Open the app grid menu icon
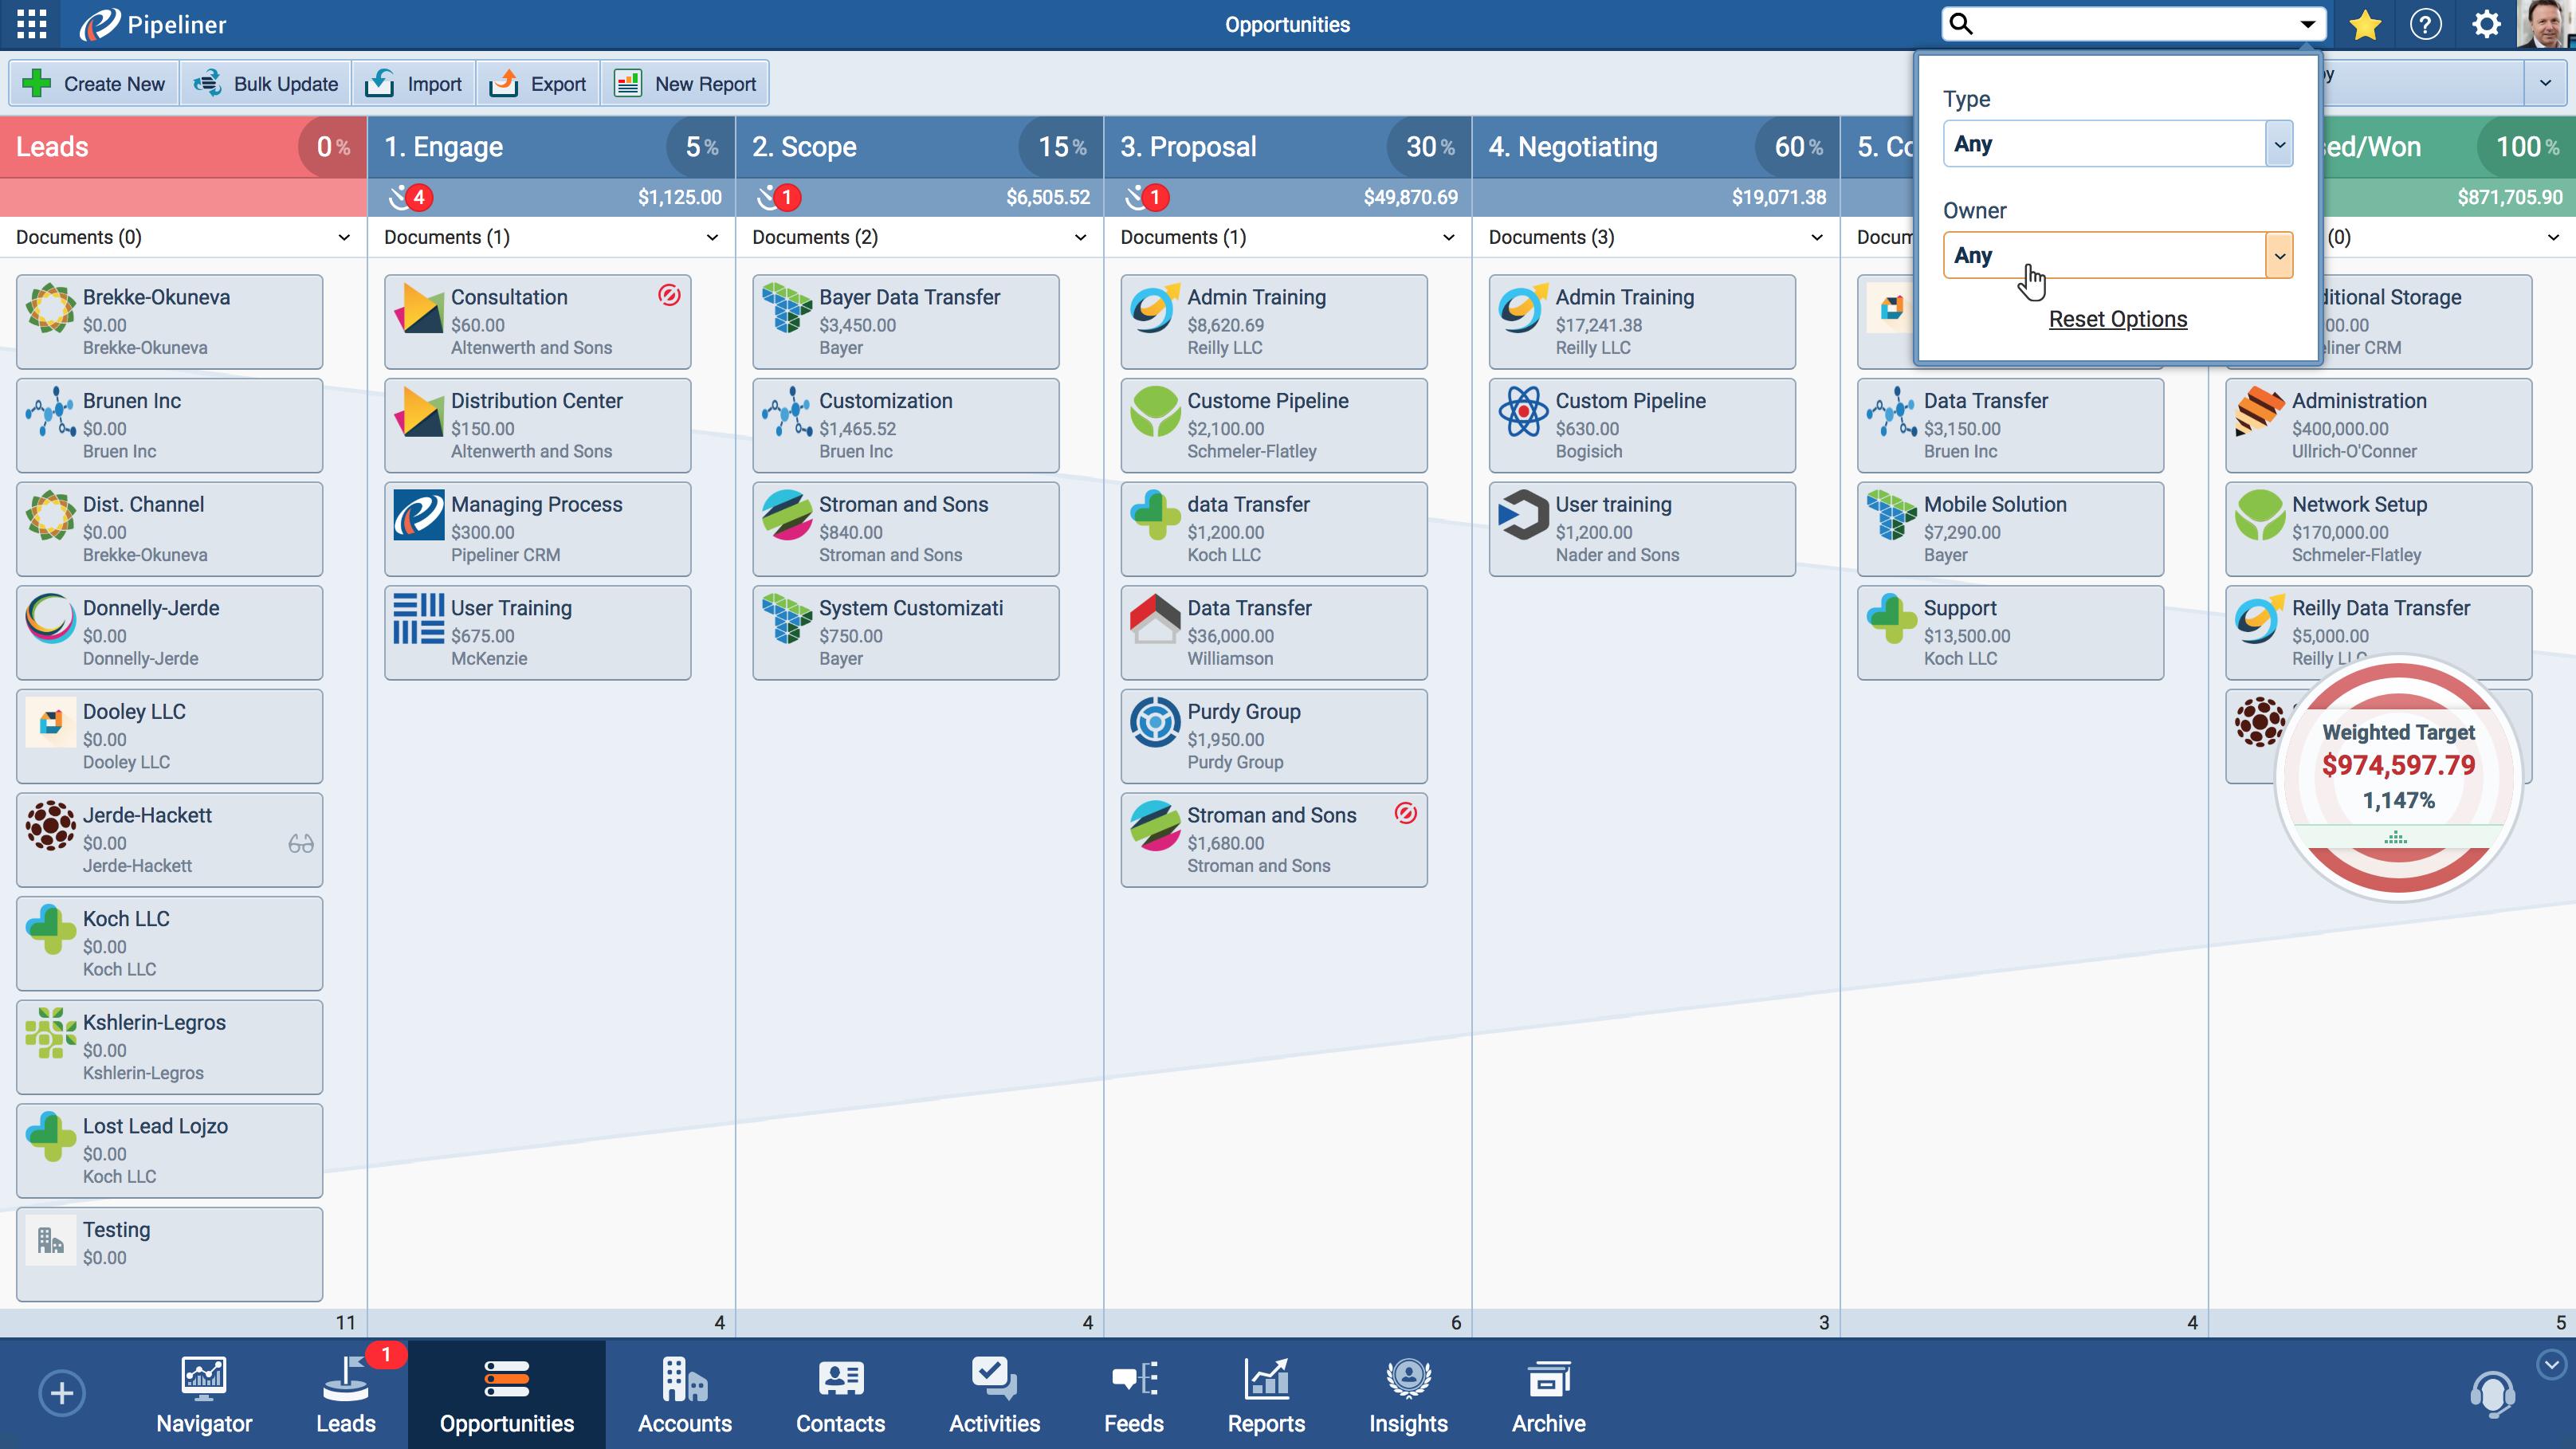Image resolution: width=2576 pixels, height=1449 pixels. tap(31, 24)
